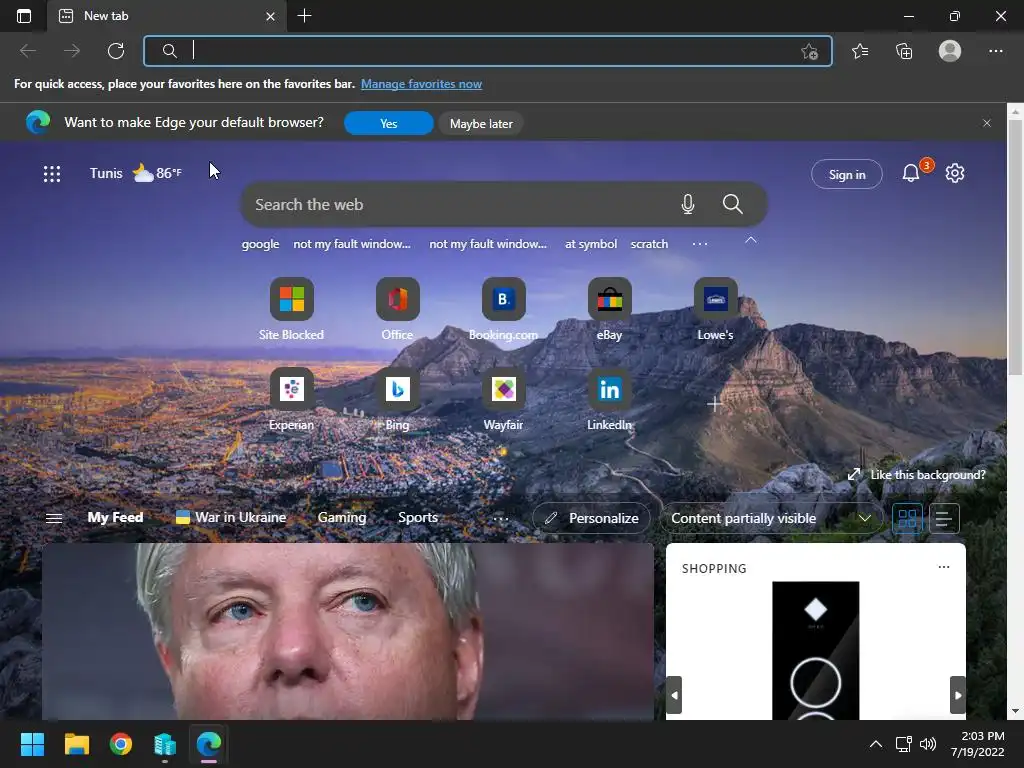The height and width of the screenshot is (768, 1024).
Task: Open Like this background link
Action: coord(917,475)
